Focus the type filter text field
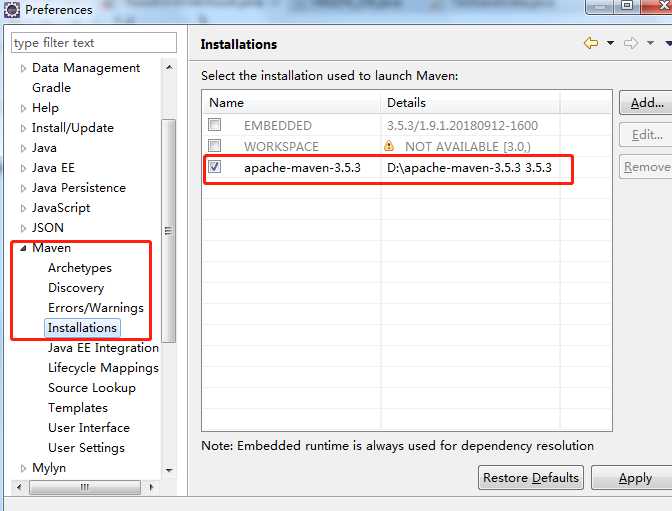The height and width of the screenshot is (511, 672). tap(94, 43)
